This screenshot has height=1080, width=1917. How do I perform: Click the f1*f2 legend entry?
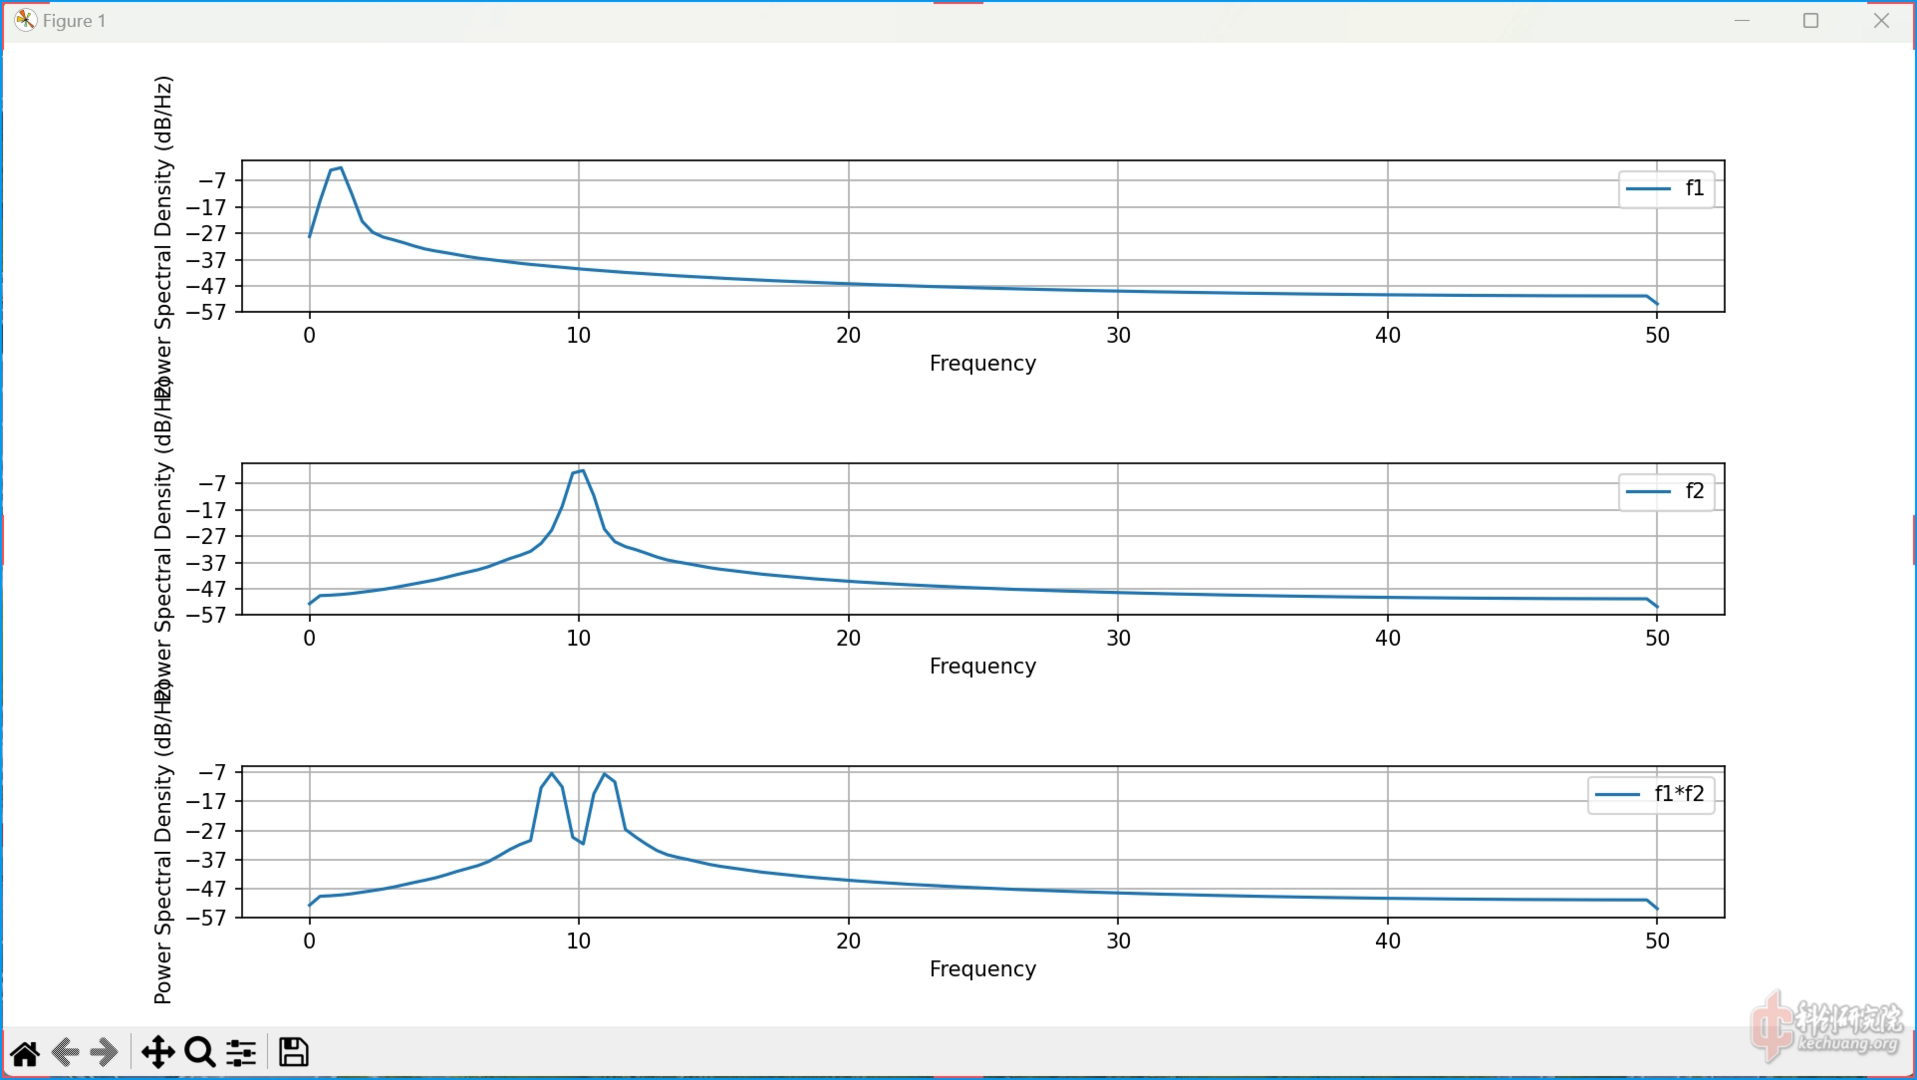1651,795
